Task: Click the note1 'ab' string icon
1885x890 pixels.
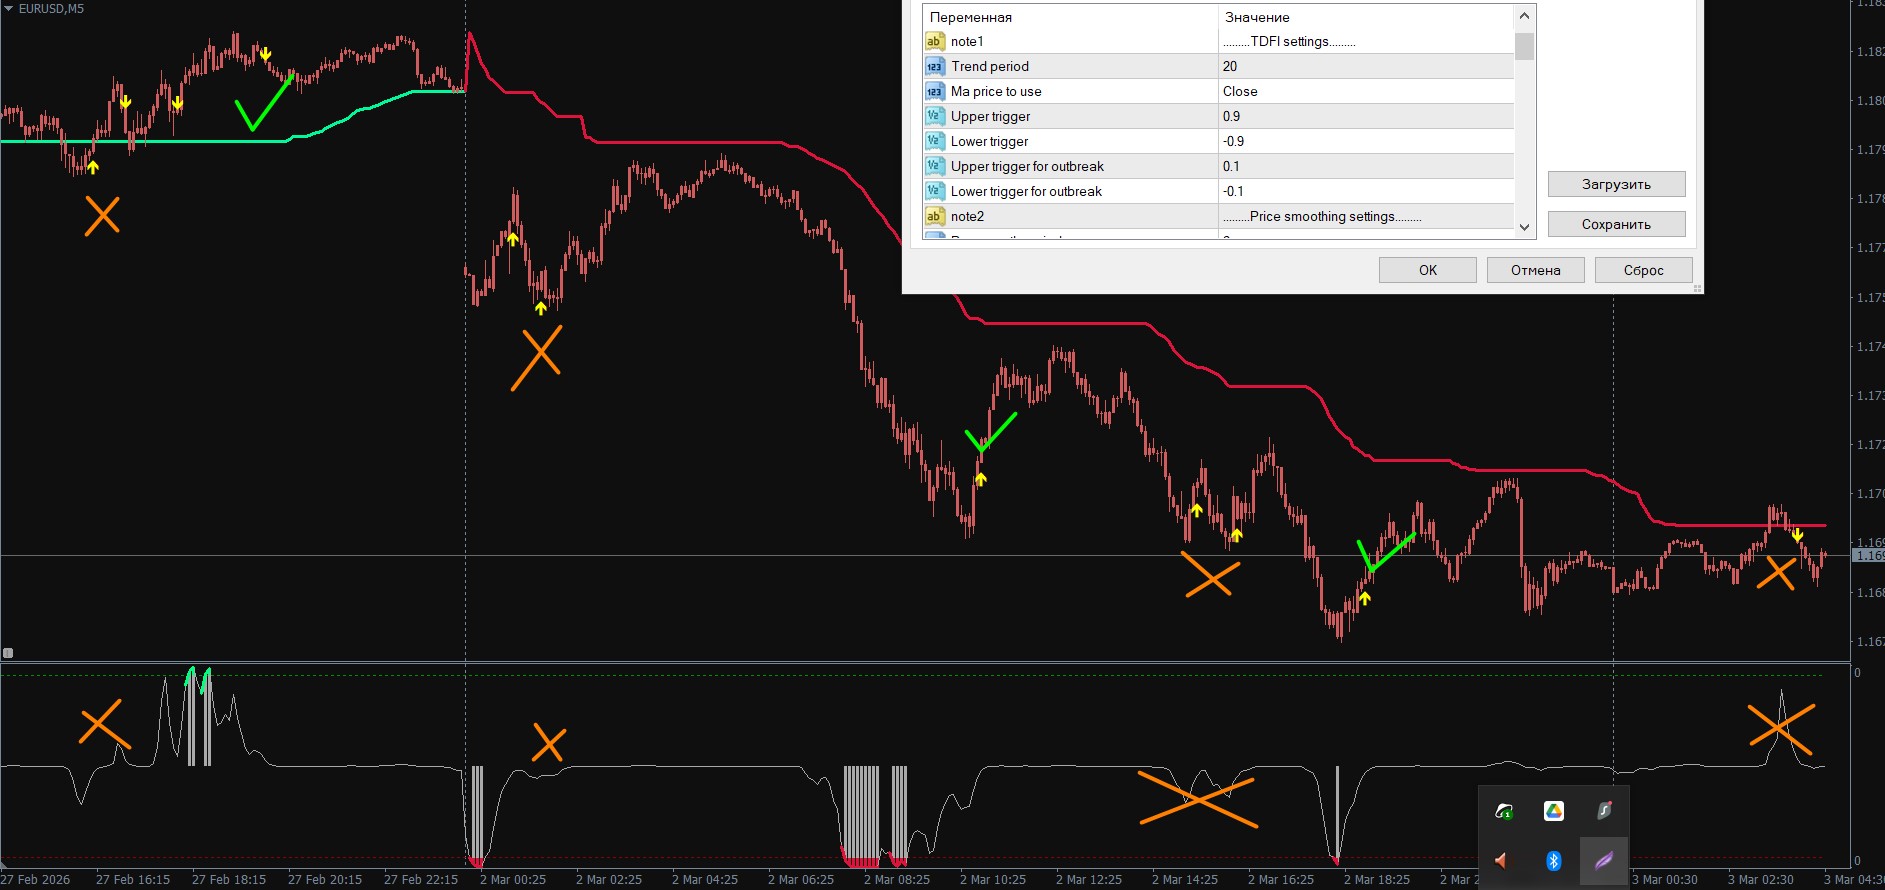Action: (934, 41)
